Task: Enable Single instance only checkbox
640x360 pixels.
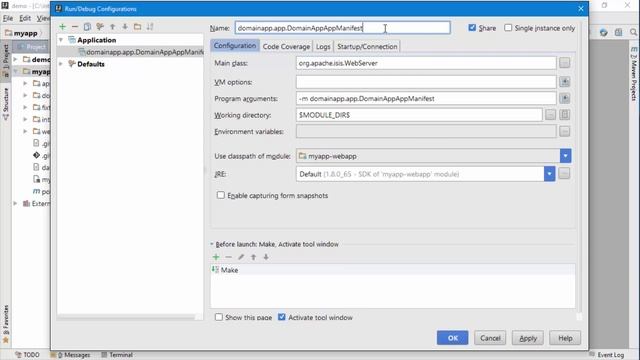Action: pos(508,28)
